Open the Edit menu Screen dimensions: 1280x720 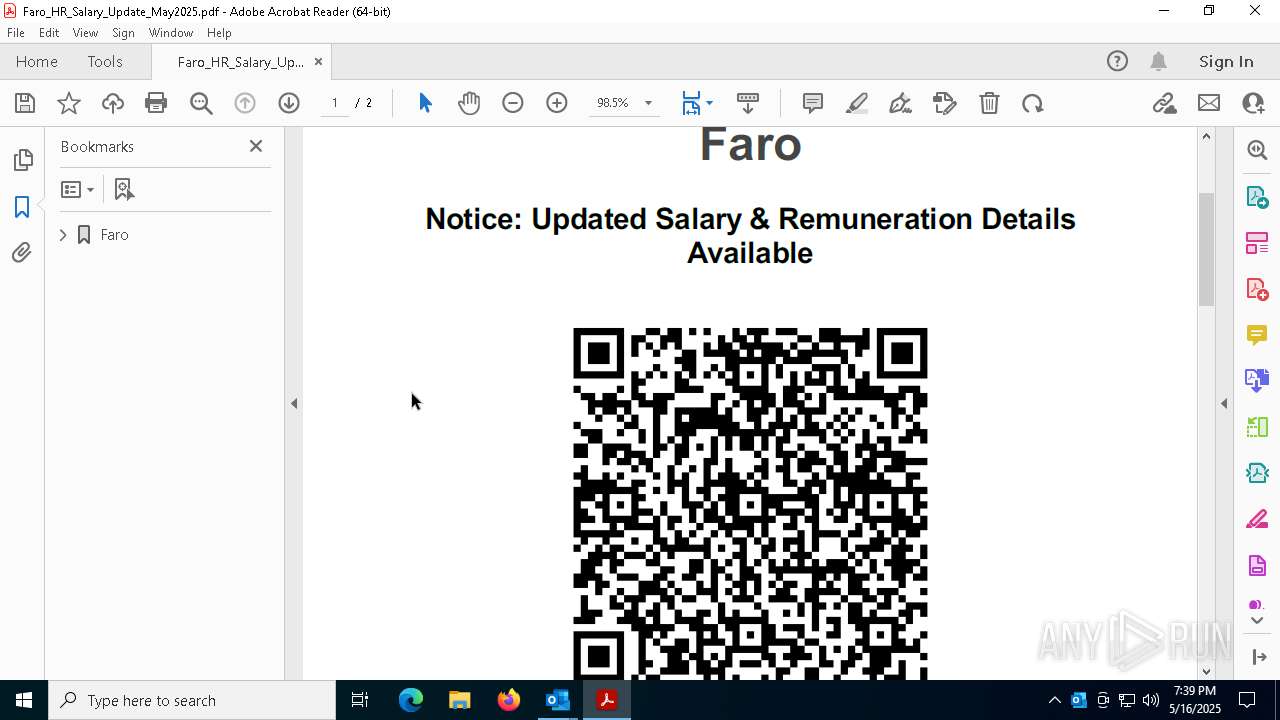(49, 33)
